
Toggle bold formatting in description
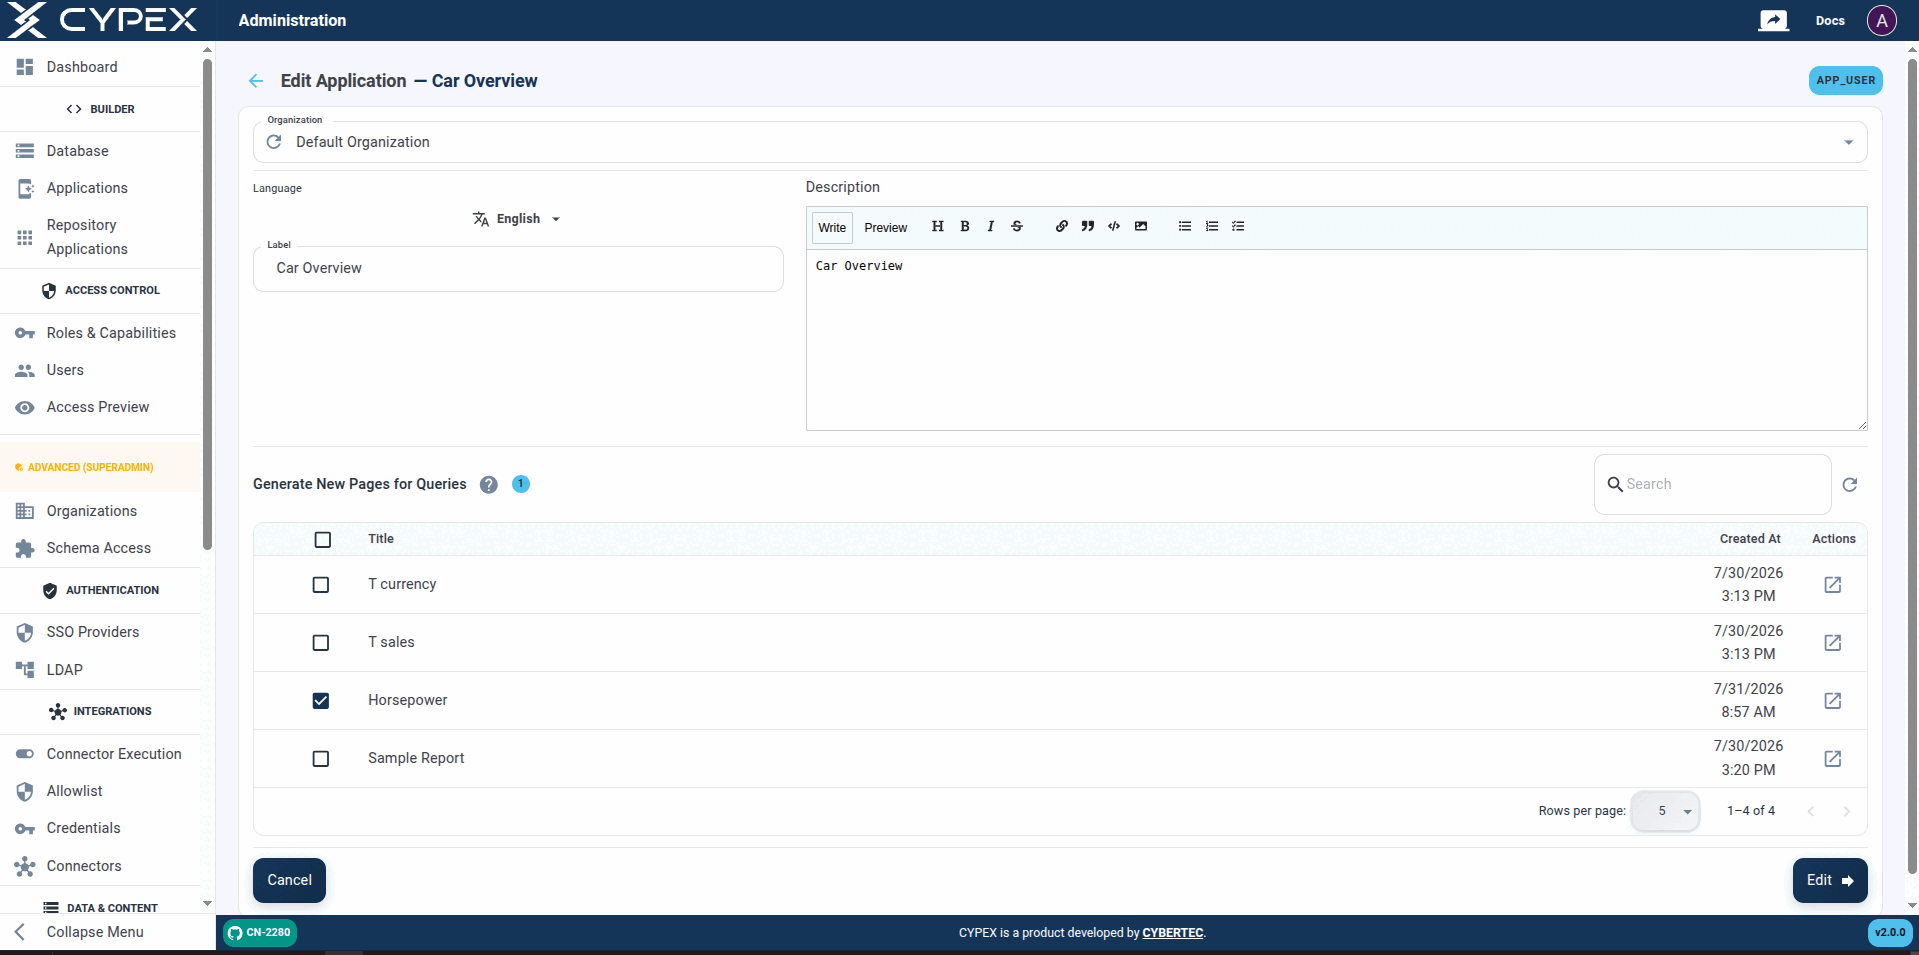click(x=965, y=226)
